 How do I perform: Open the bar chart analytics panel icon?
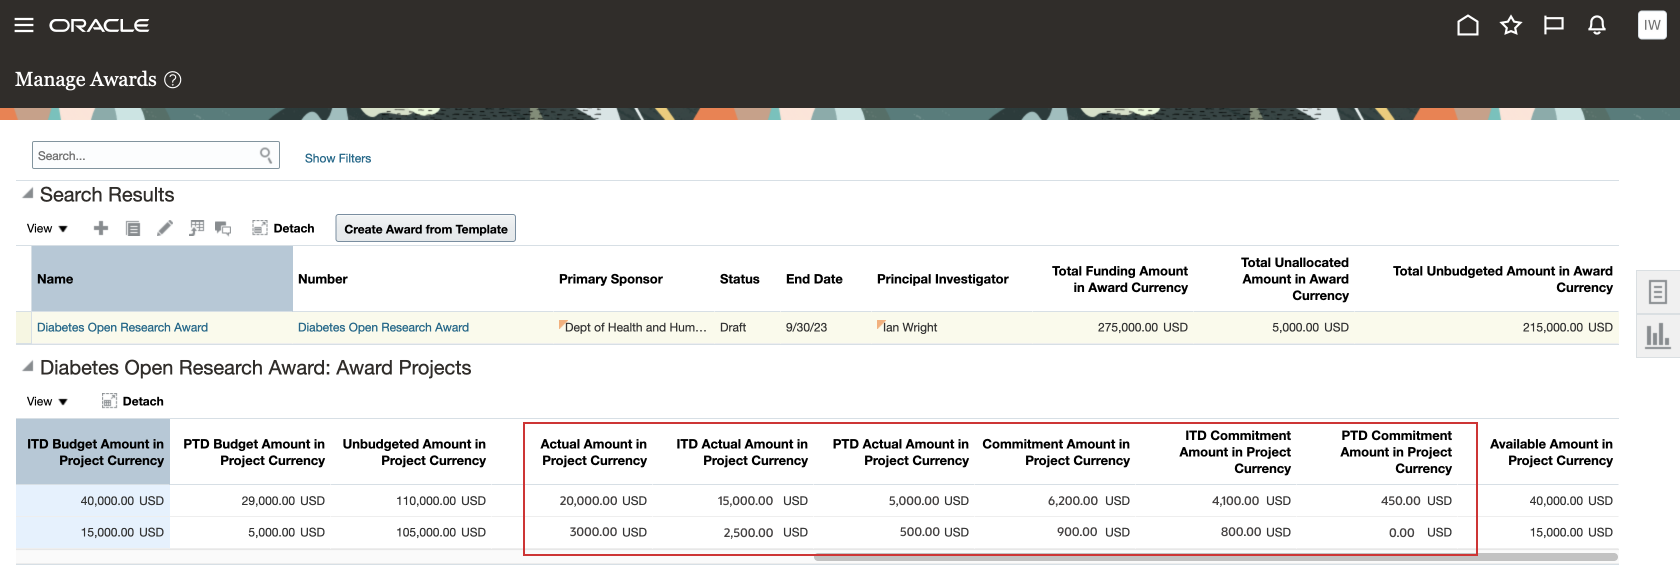1657,336
